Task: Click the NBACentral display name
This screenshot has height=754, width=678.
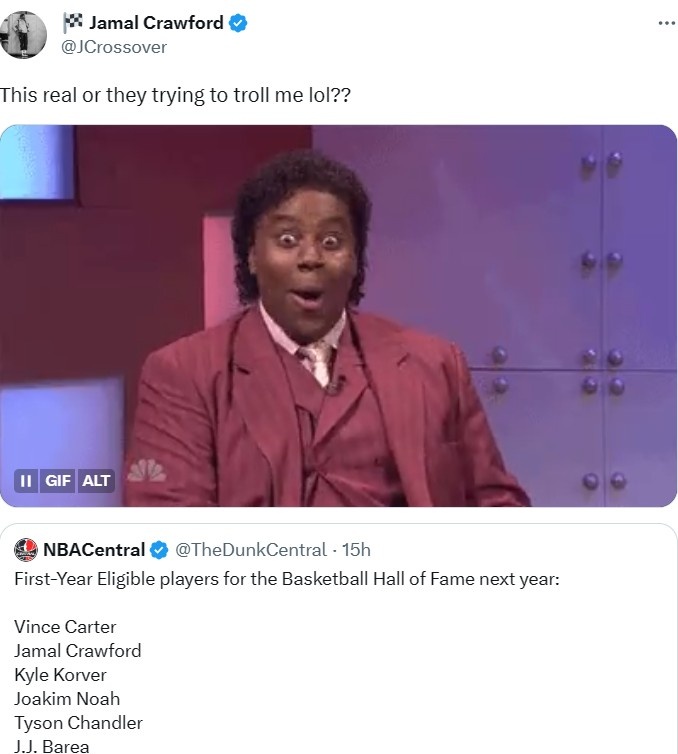Action: 94,550
